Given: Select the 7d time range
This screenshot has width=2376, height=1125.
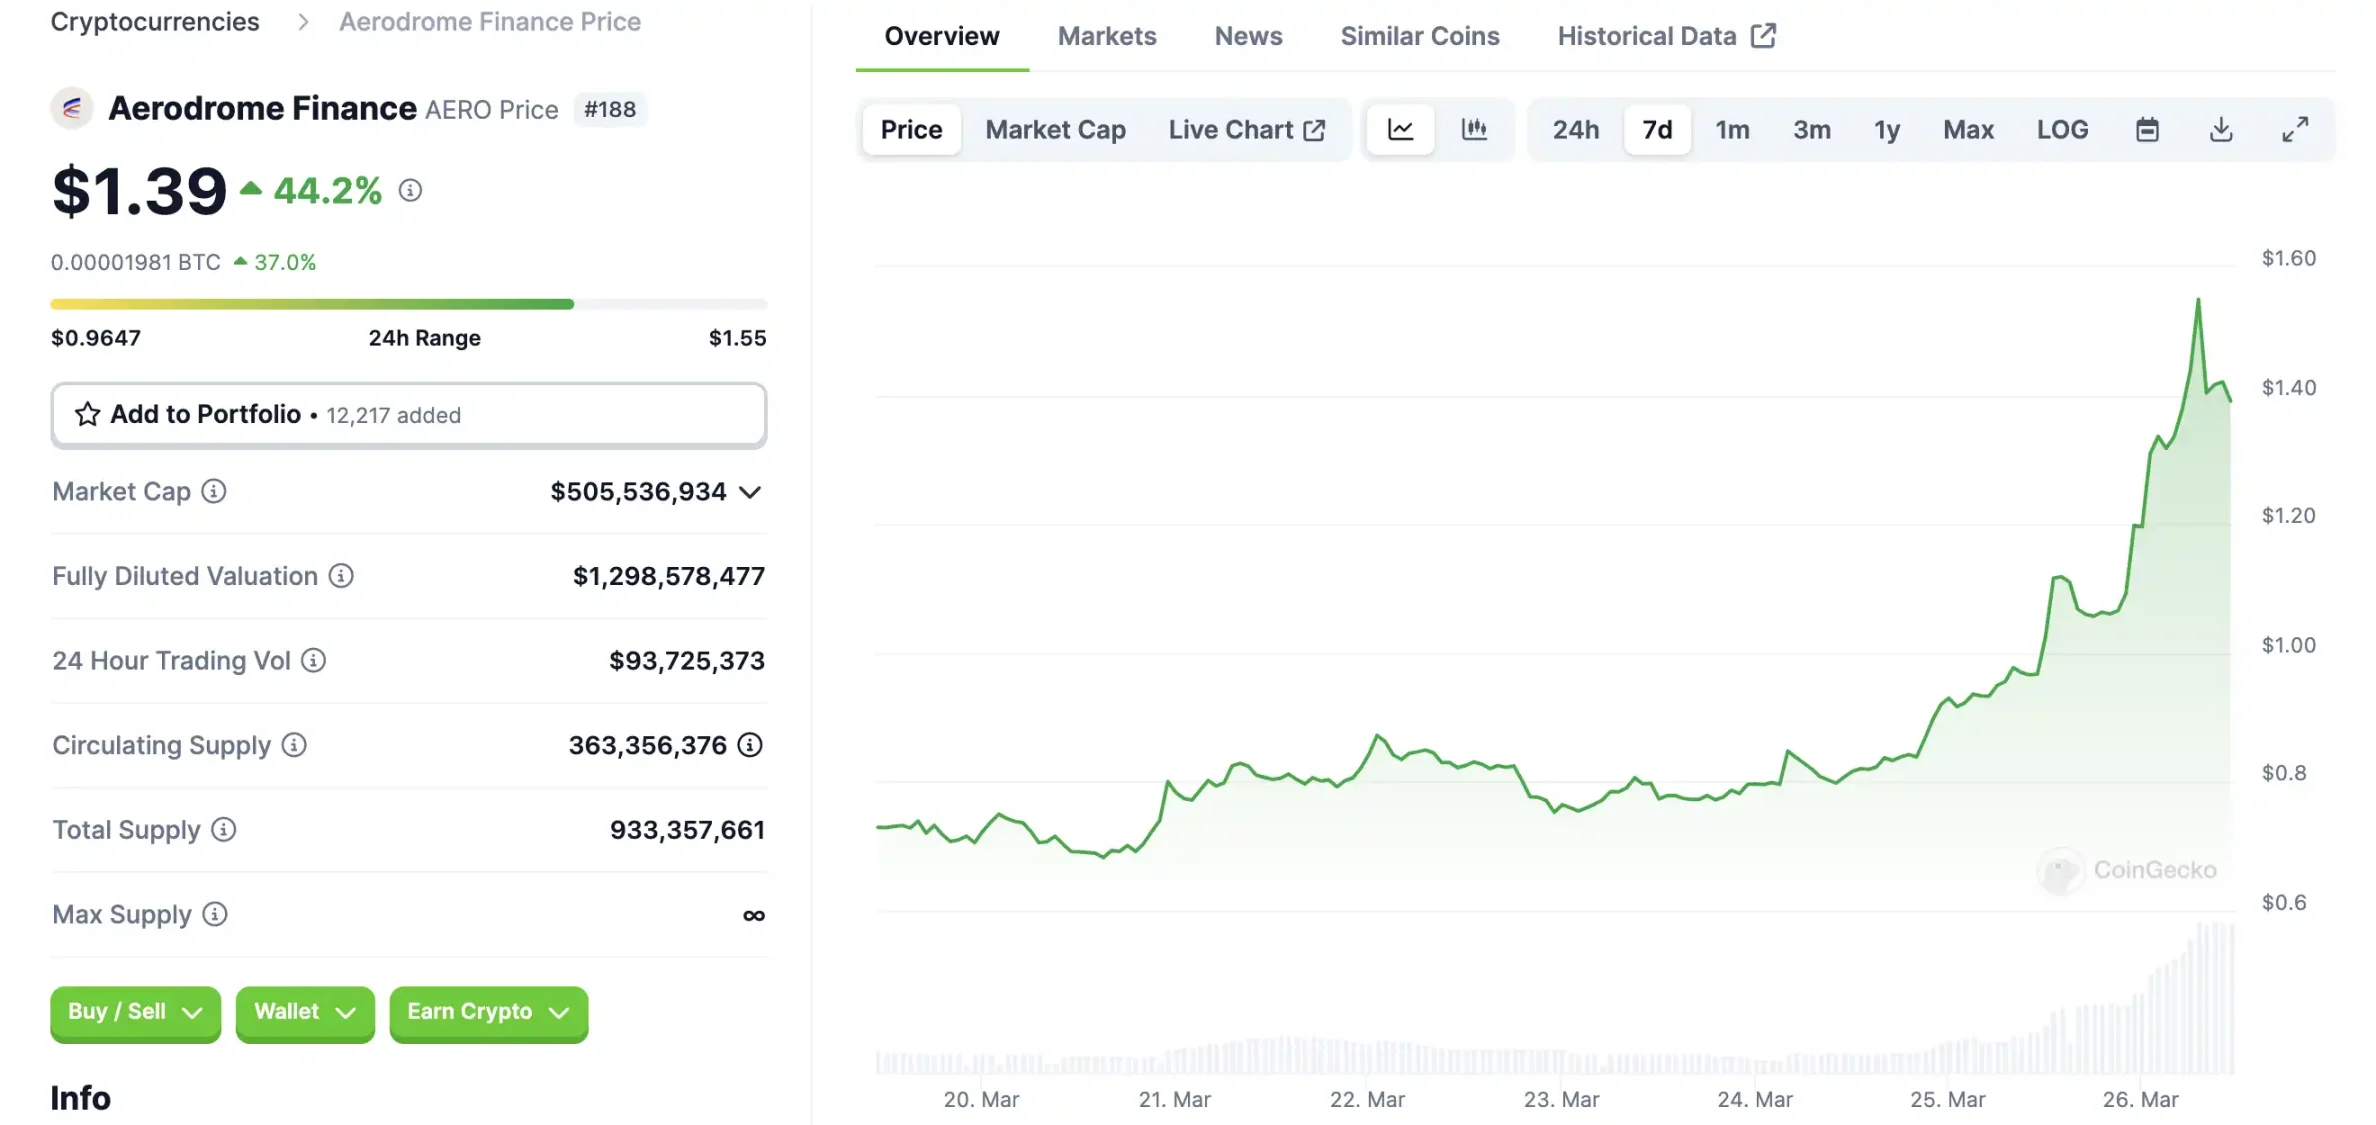Looking at the screenshot, I should point(1656,129).
